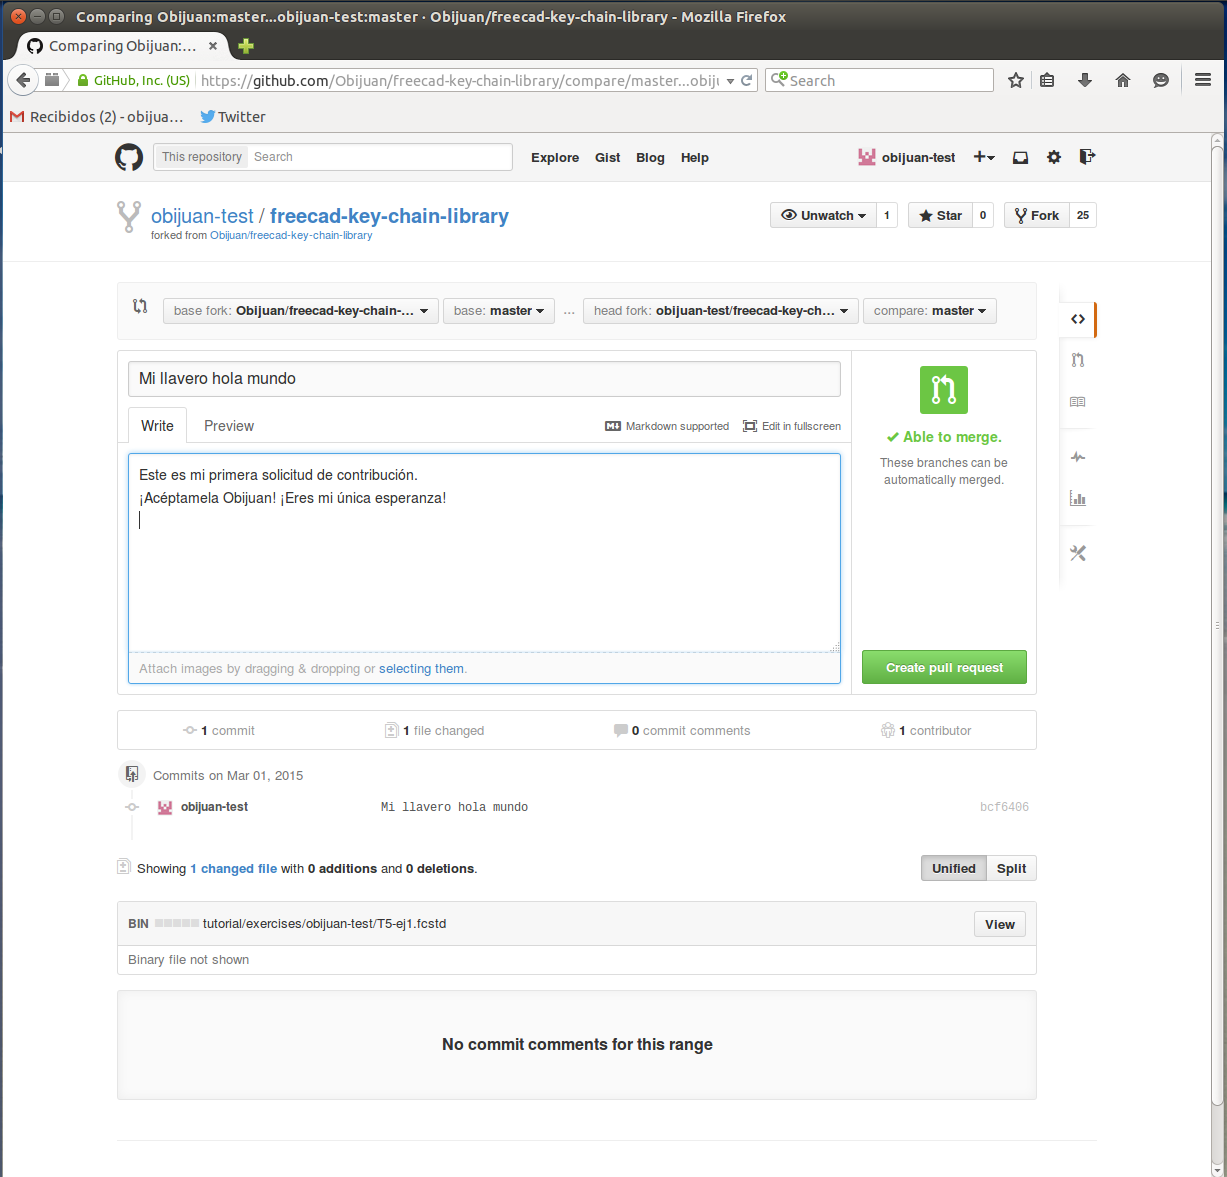This screenshot has height=1177, width=1227.
Task: Expand the base fork dropdown
Action: [x=300, y=311]
